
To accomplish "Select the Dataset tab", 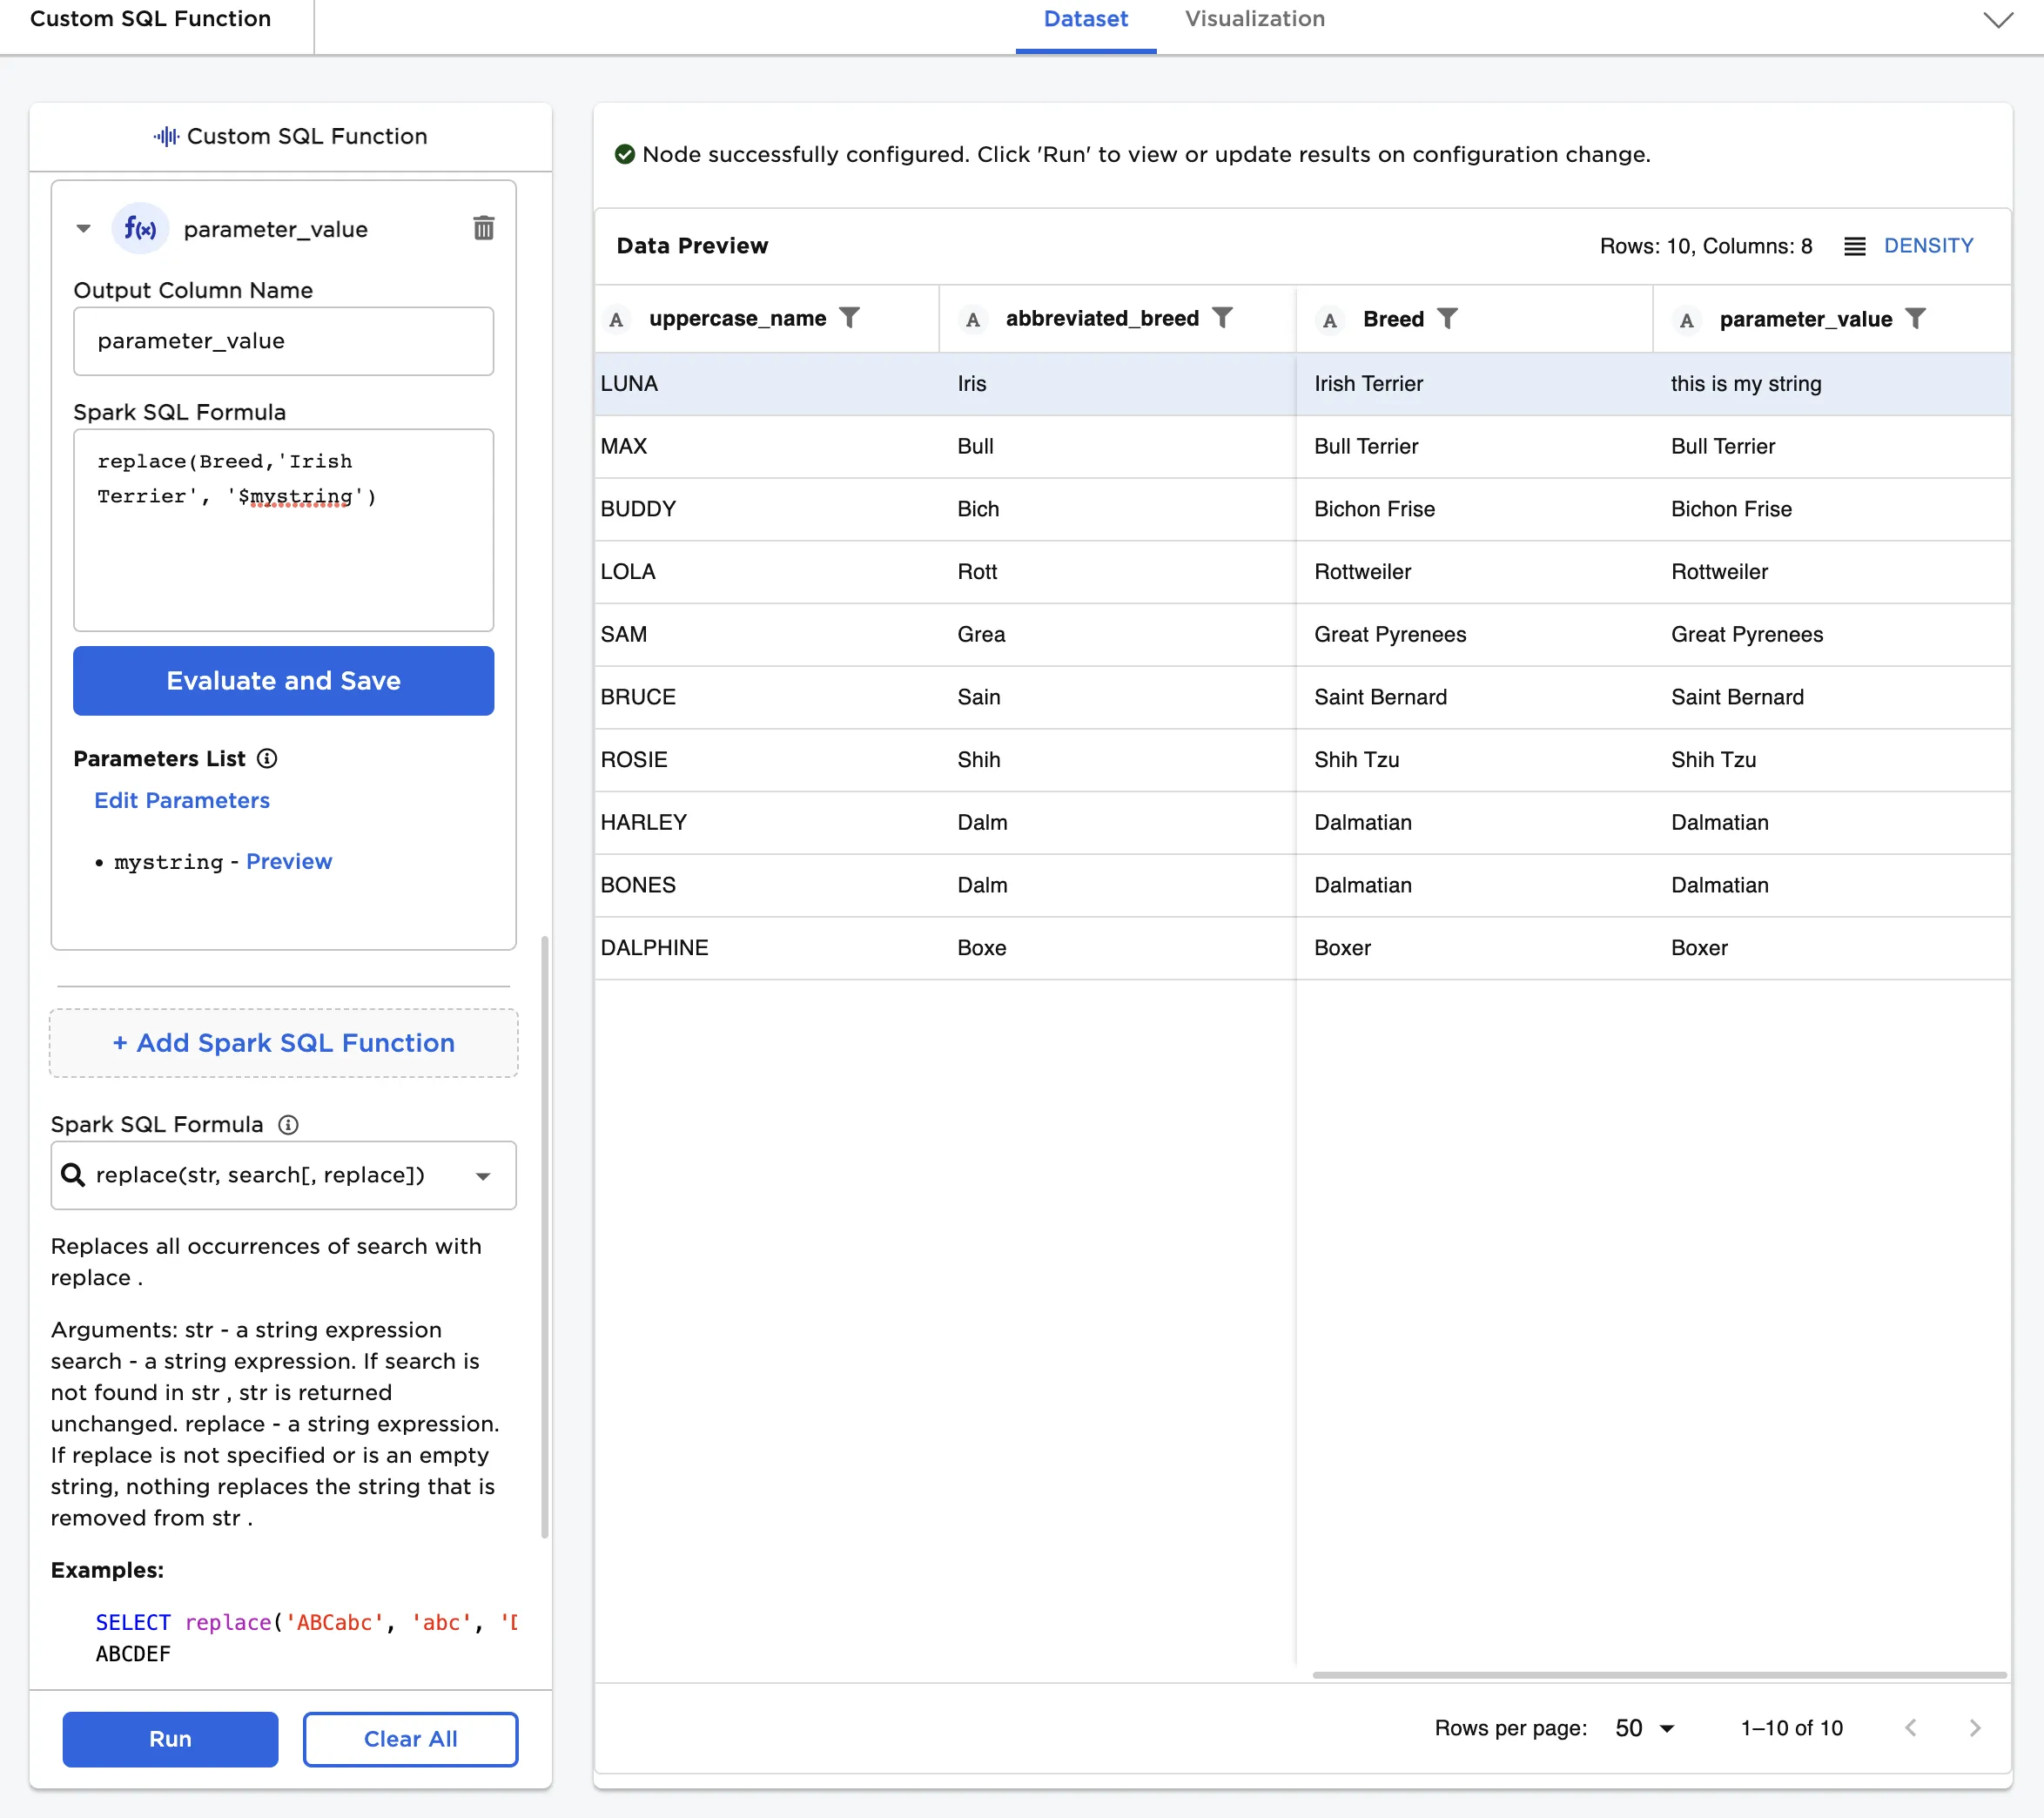I will tap(1085, 19).
